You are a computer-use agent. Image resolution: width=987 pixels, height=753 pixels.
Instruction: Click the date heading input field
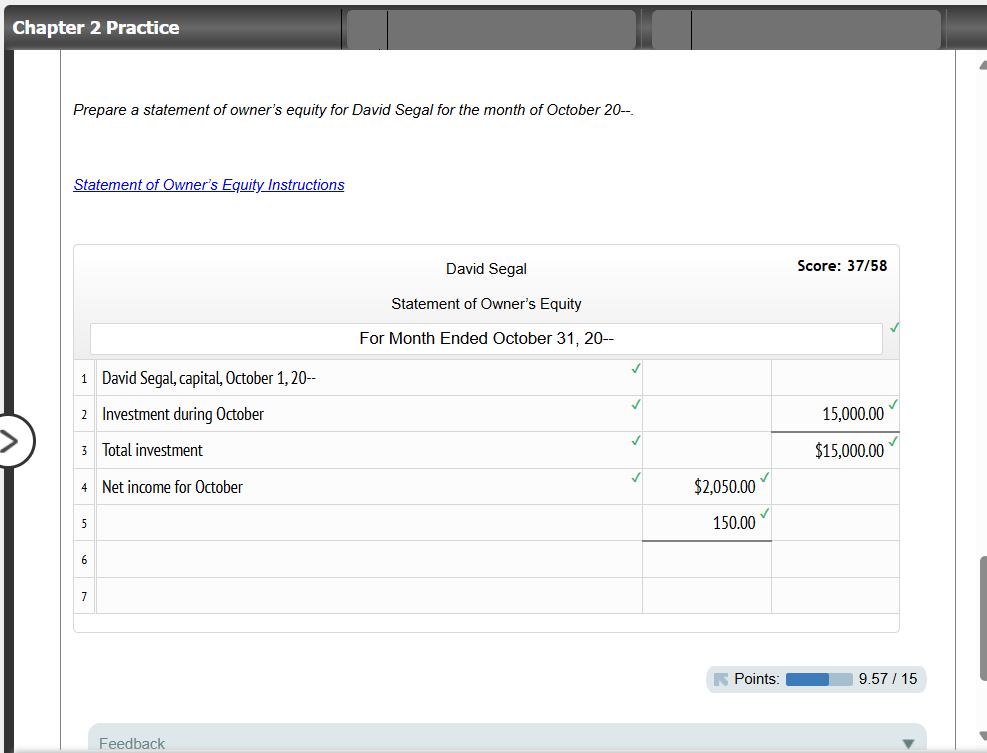point(486,338)
